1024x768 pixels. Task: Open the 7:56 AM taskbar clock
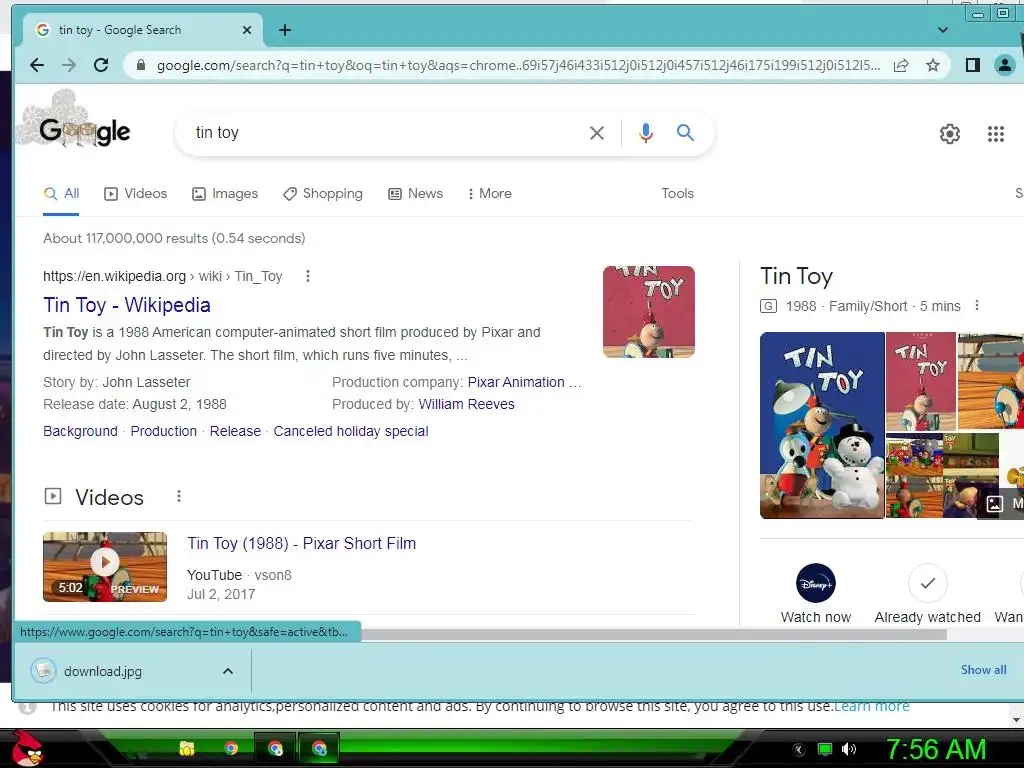935,749
